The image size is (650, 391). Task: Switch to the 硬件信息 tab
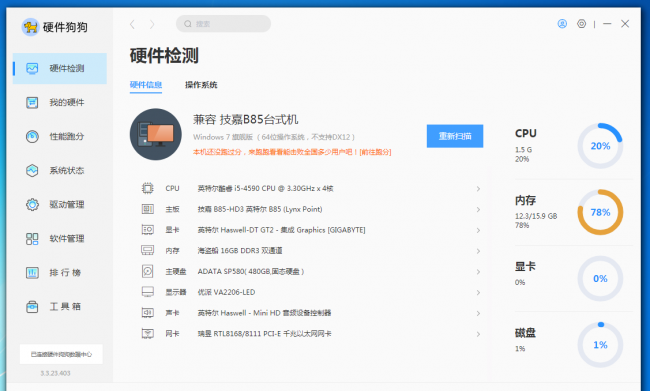[146, 85]
